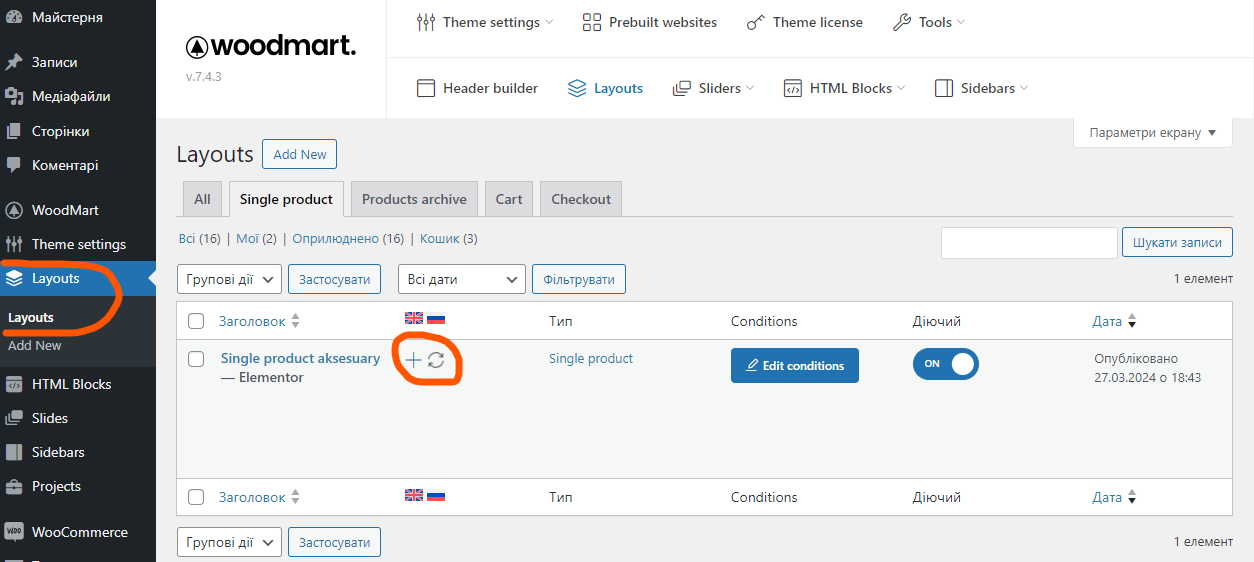Click the Edit conditions button
The width and height of the screenshot is (1254, 562).
point(795,365)
